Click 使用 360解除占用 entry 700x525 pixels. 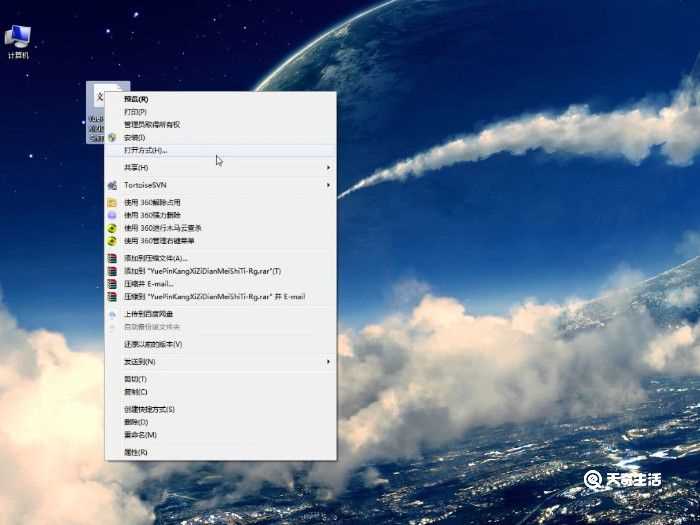click(221, 202)
